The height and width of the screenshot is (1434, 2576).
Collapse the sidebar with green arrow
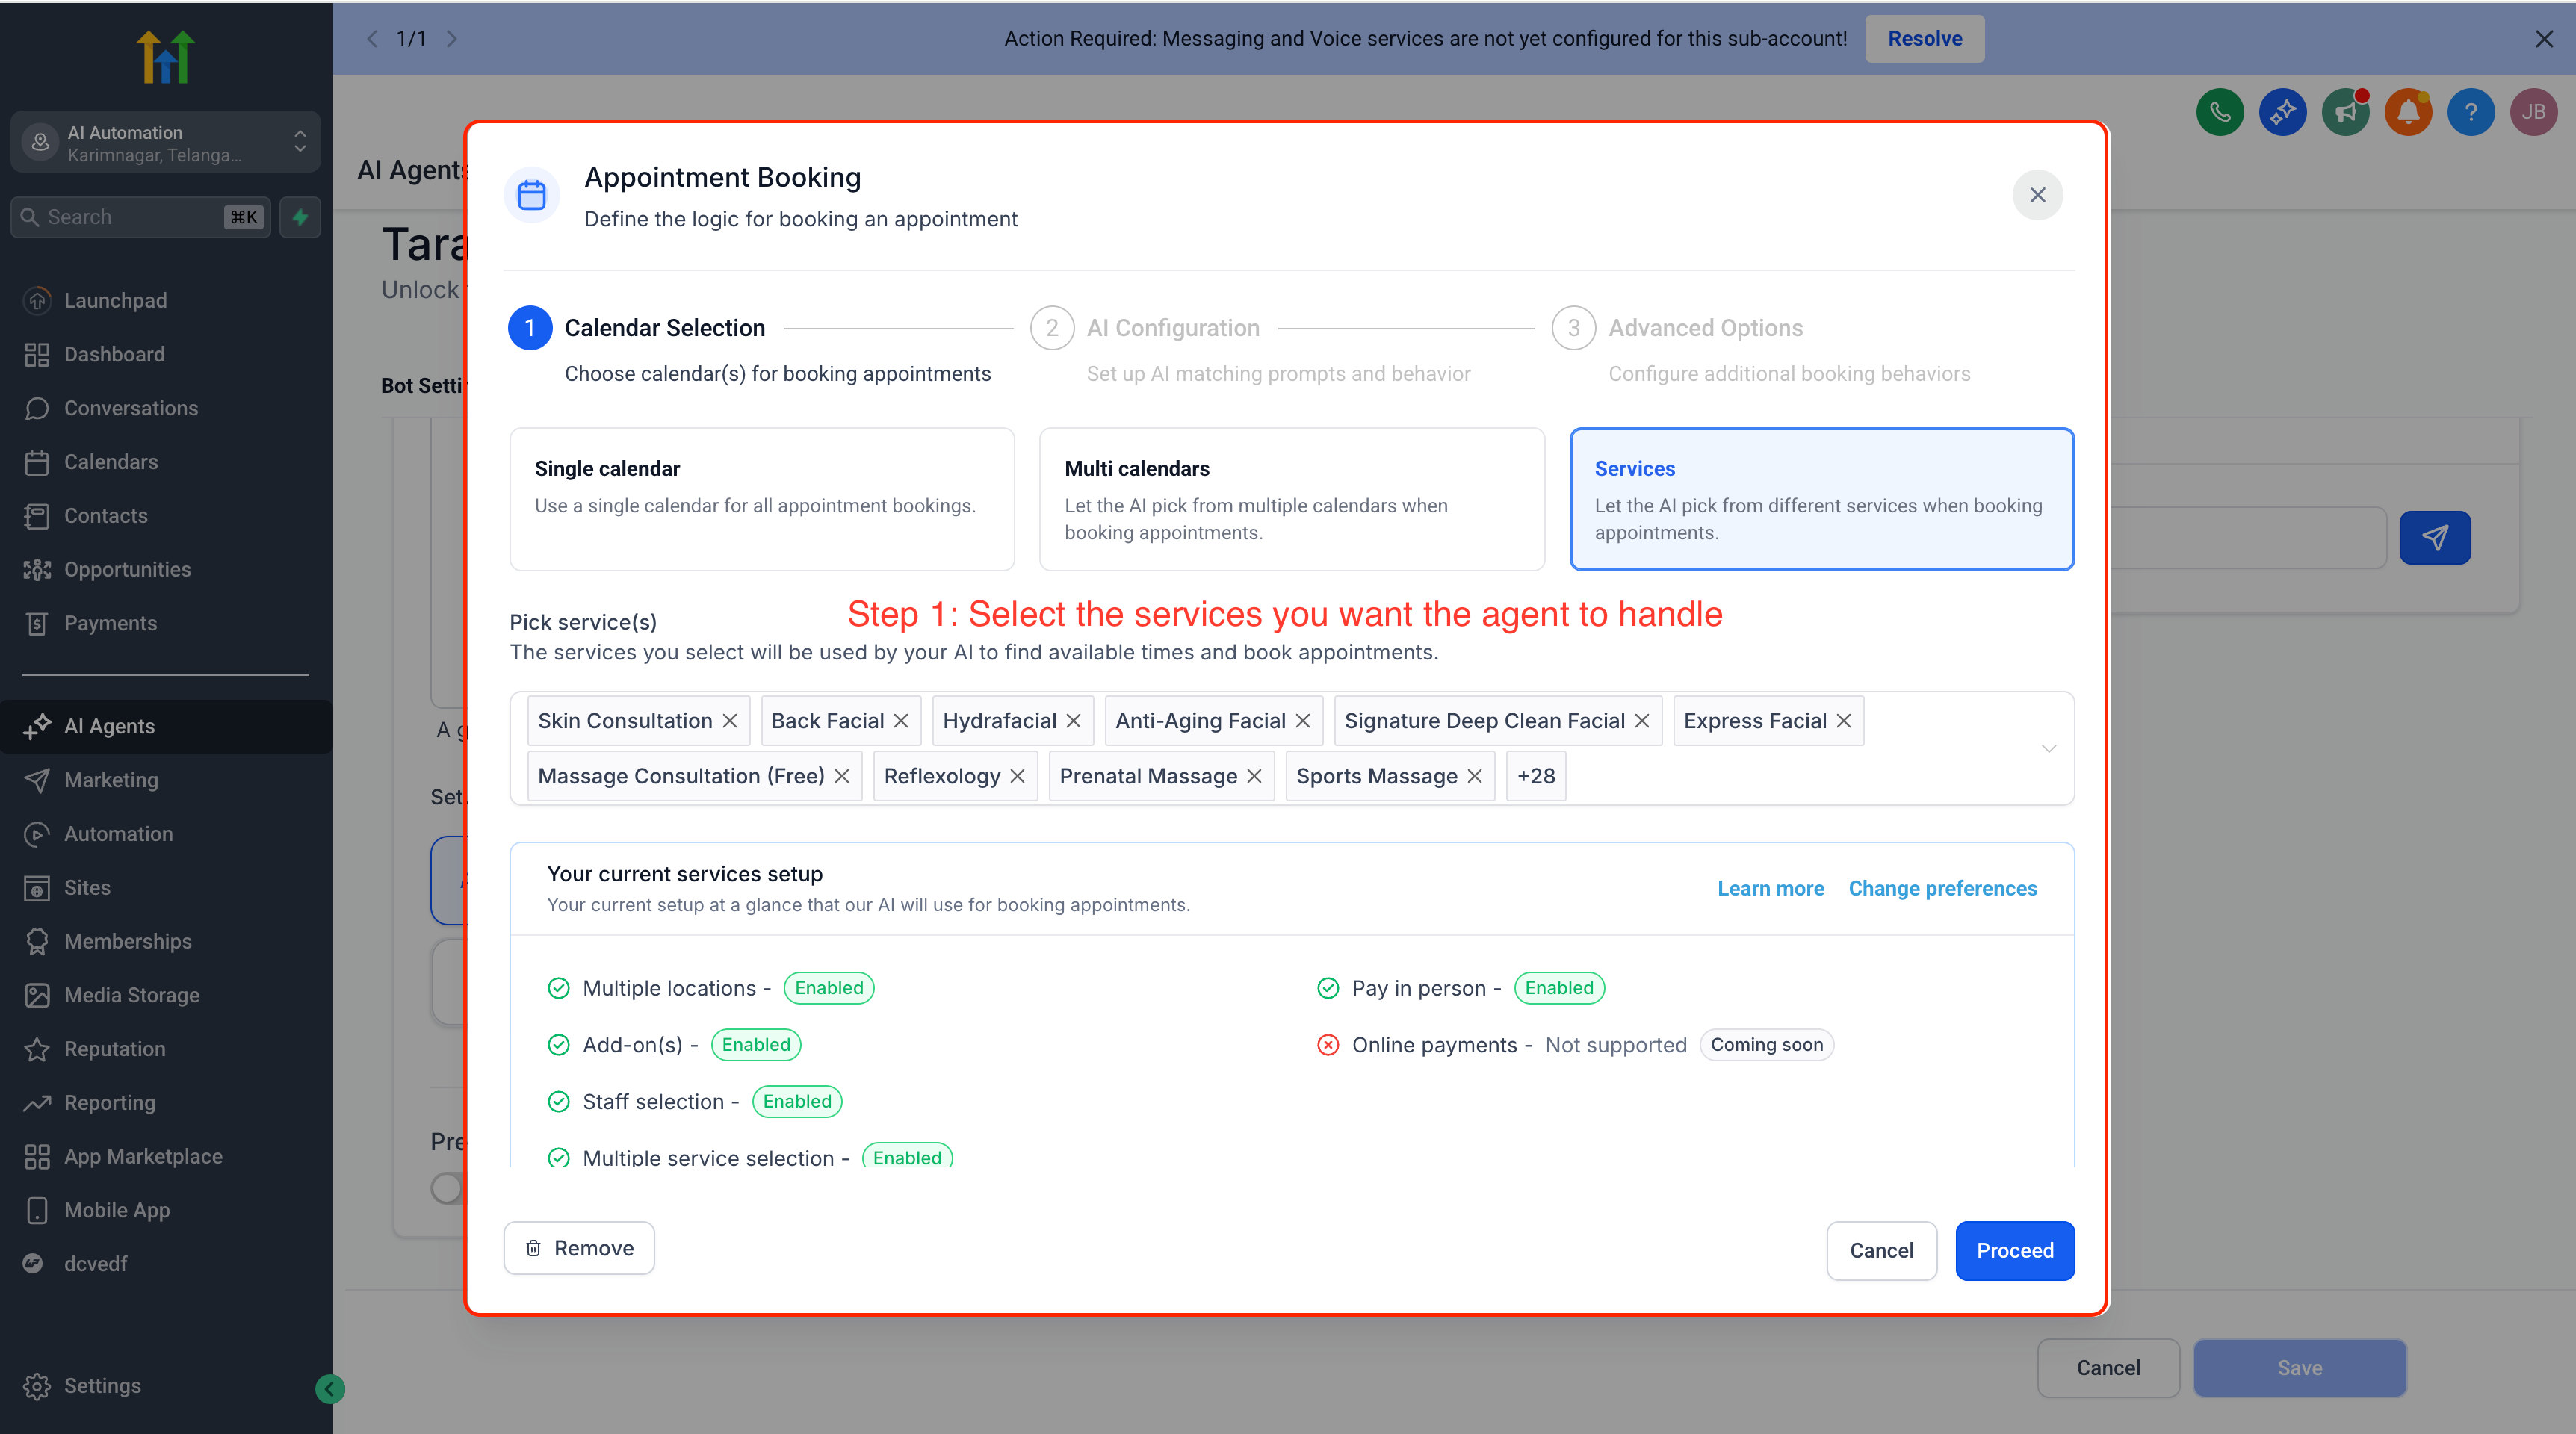(x=330, y=1389)
